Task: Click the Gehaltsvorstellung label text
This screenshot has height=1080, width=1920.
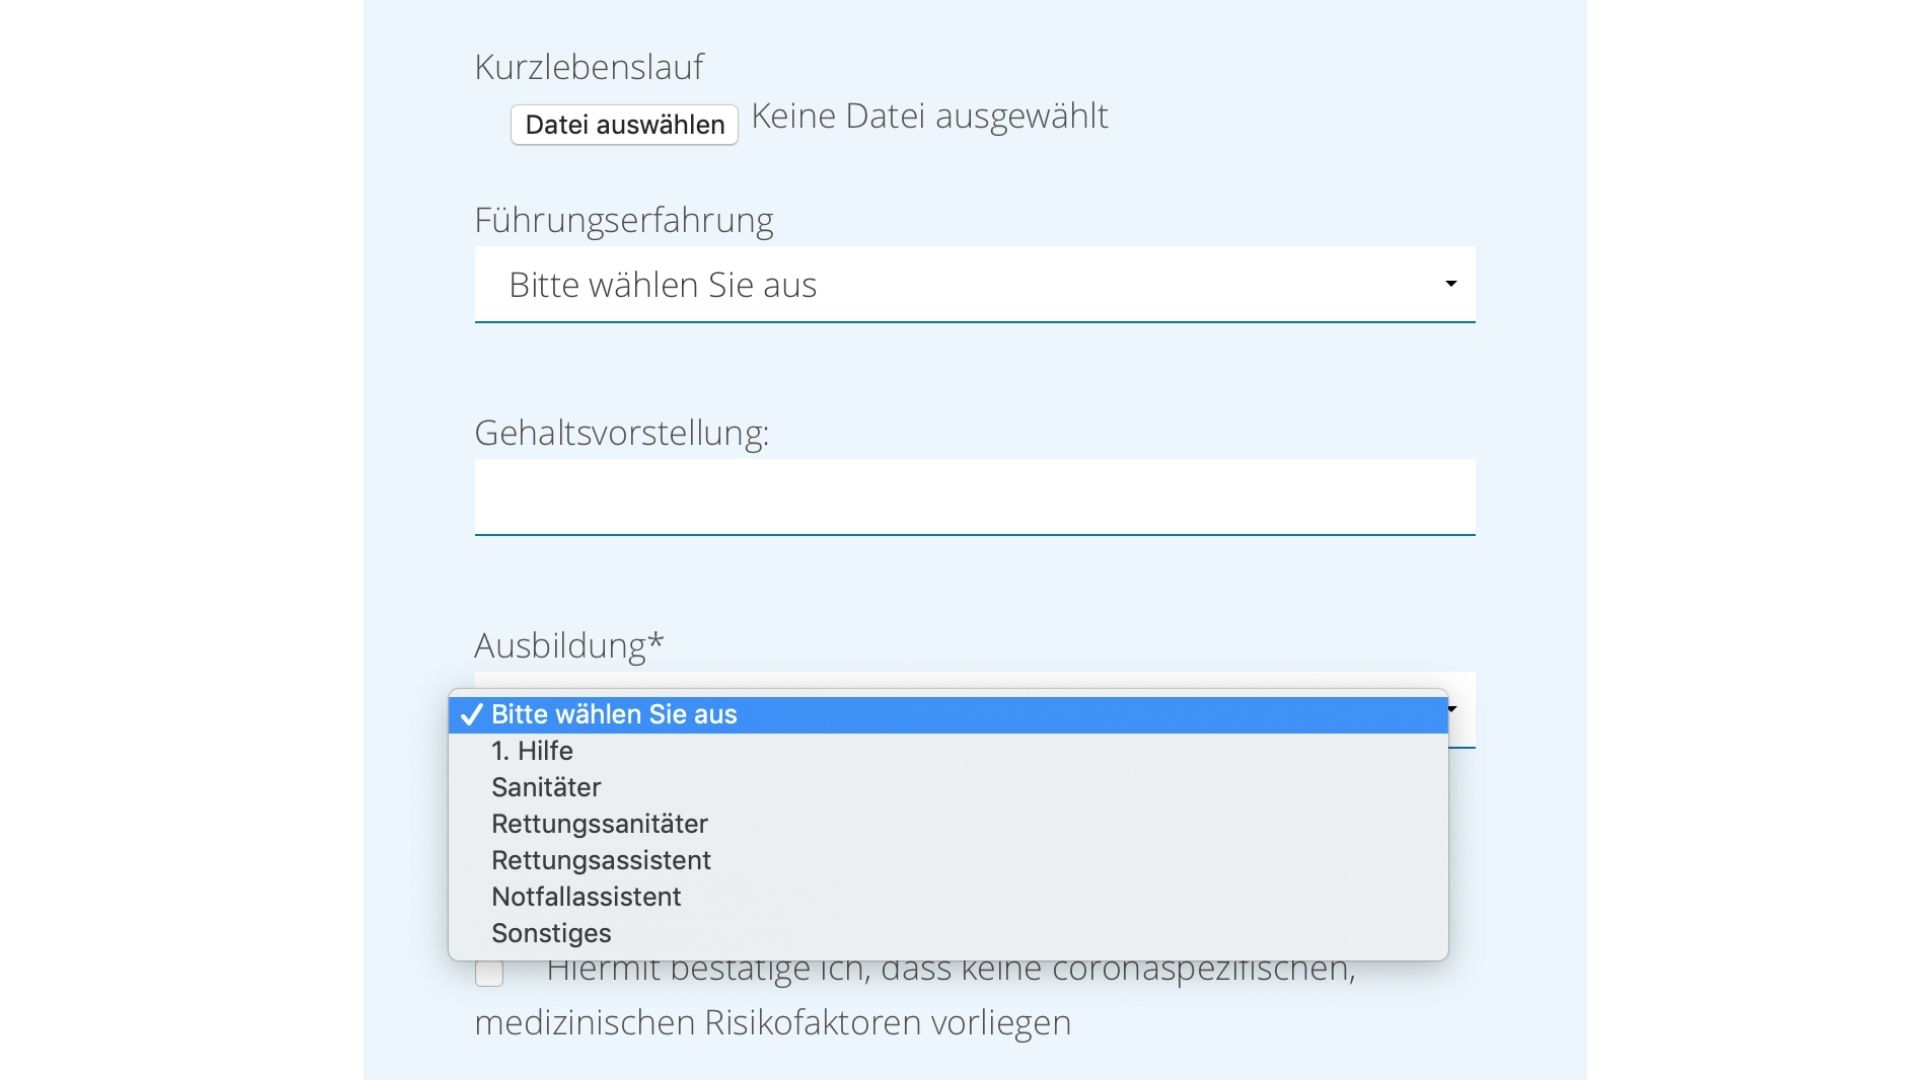Action: coord(621,433)
